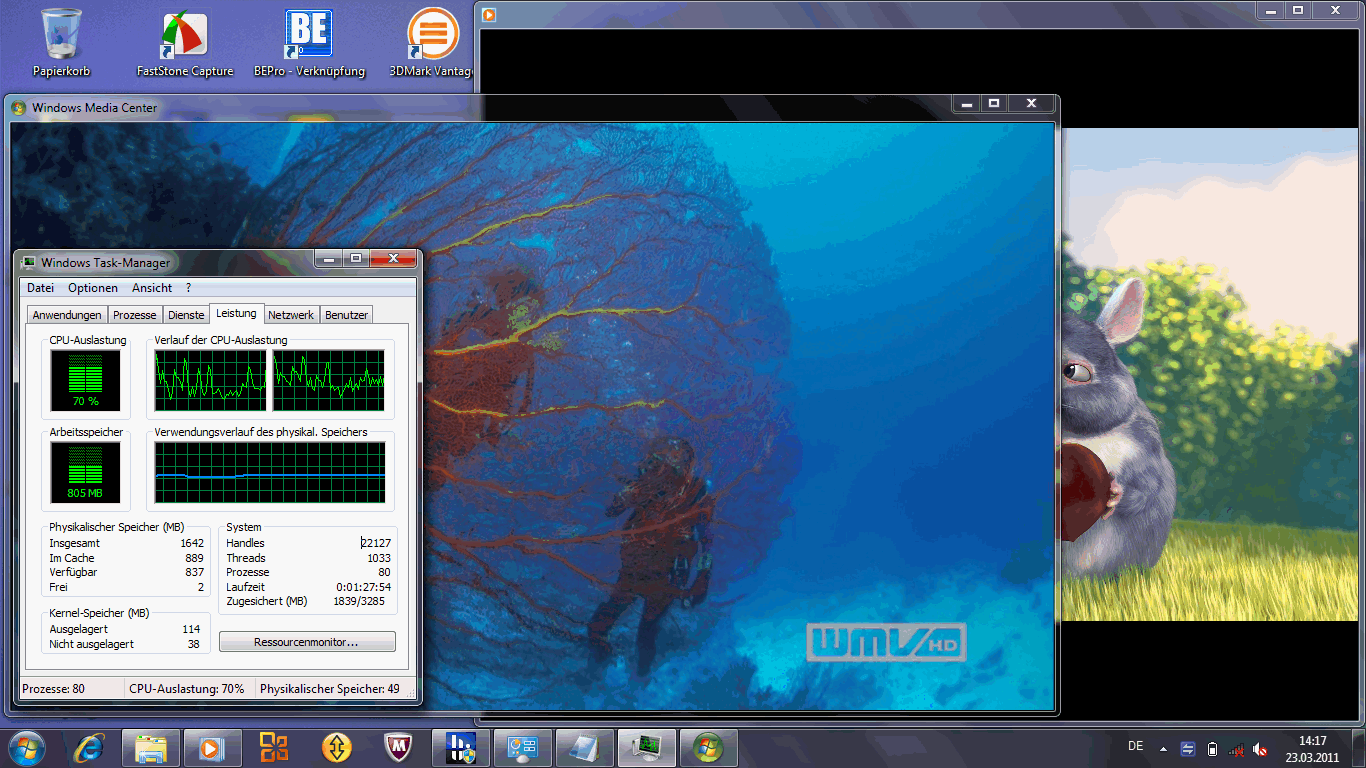Screen dimensions: 1366x768
Task: Open the Windows Start menu orb
Action: (27, 748)
